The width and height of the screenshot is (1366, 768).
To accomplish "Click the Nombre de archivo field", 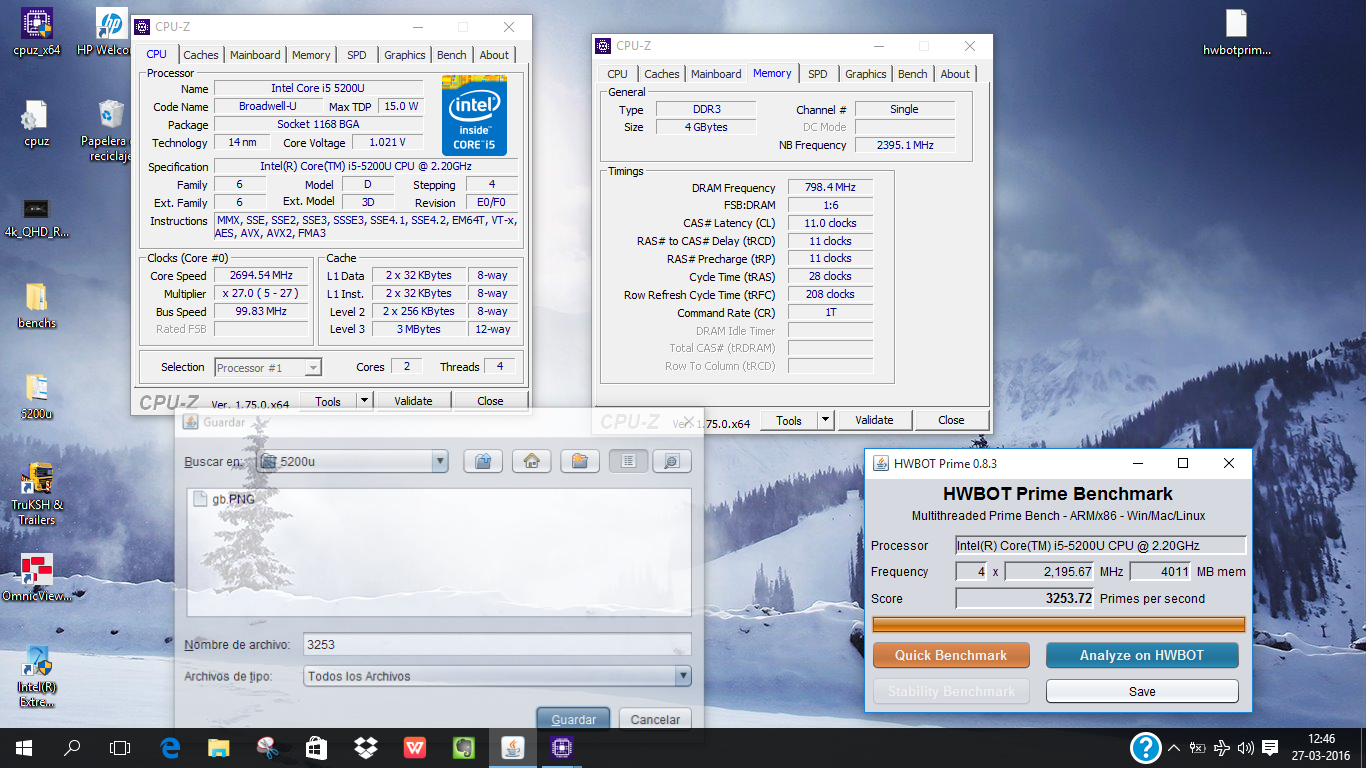I will click(497, 645).
